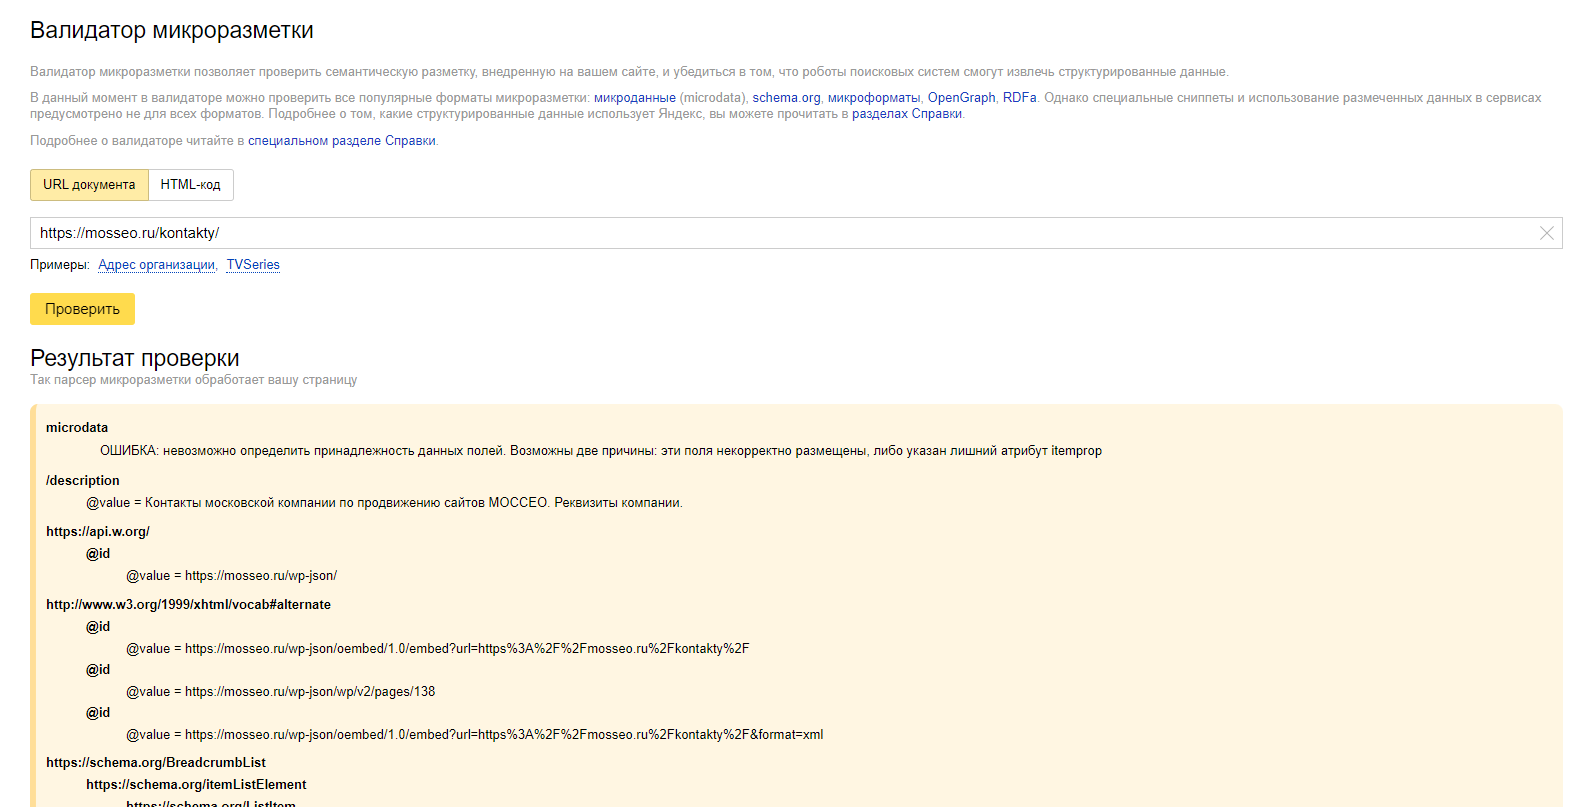Click the Результат проверки heading

pyautogui.click(x=135, y=358)
